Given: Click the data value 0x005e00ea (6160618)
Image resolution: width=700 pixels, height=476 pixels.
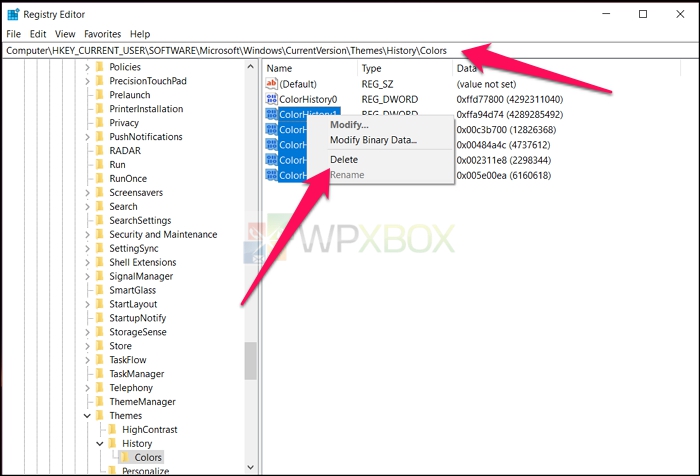Looking at the screenshot, I should [503, 175].
